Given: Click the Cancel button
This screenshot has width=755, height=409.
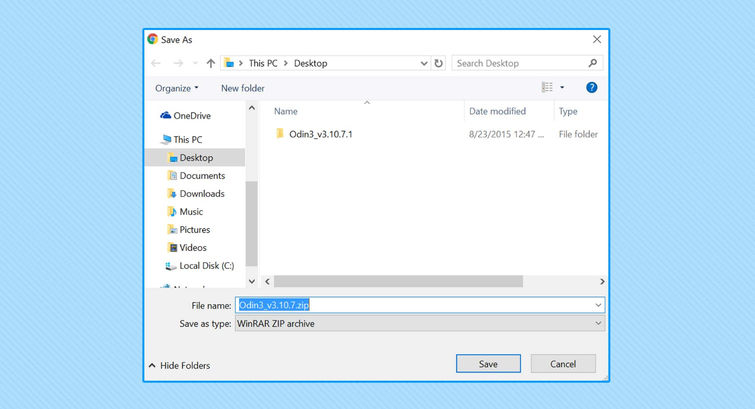Looking at the screenshot, I should tap(563, 364).
